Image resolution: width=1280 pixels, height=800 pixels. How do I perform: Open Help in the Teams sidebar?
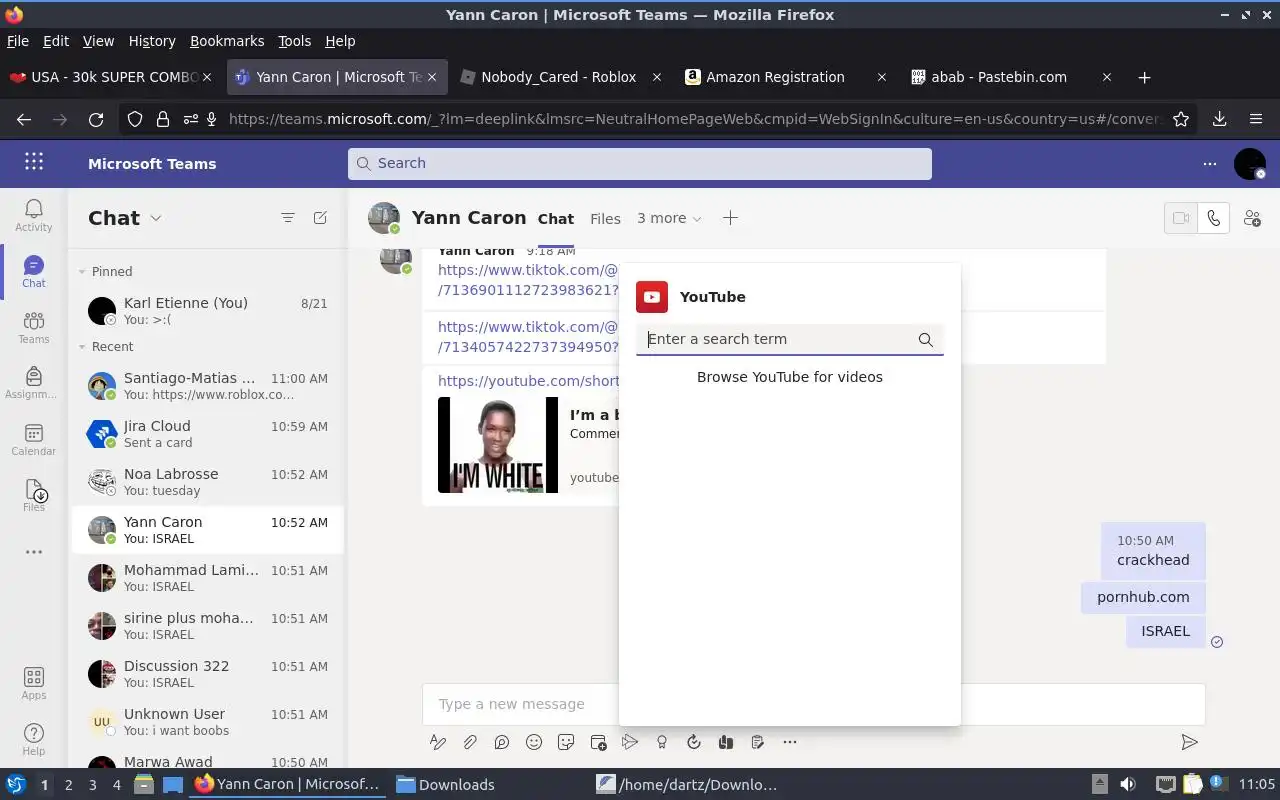click(x=33, y=739)
